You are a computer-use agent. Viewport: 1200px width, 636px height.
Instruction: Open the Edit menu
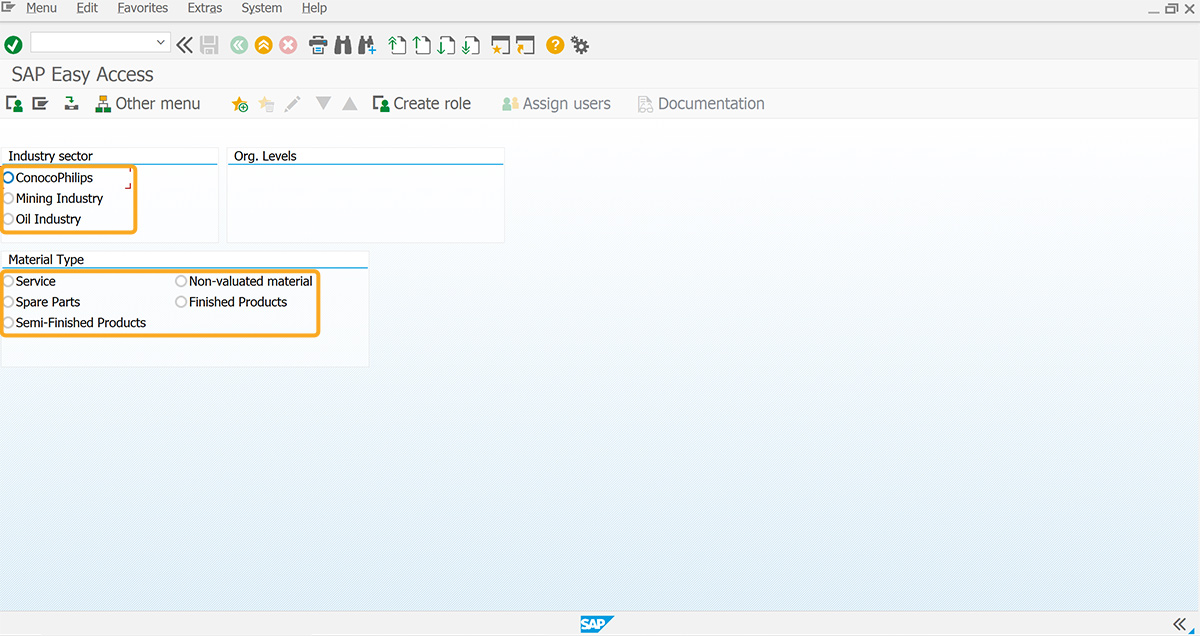tap(87, 8)
